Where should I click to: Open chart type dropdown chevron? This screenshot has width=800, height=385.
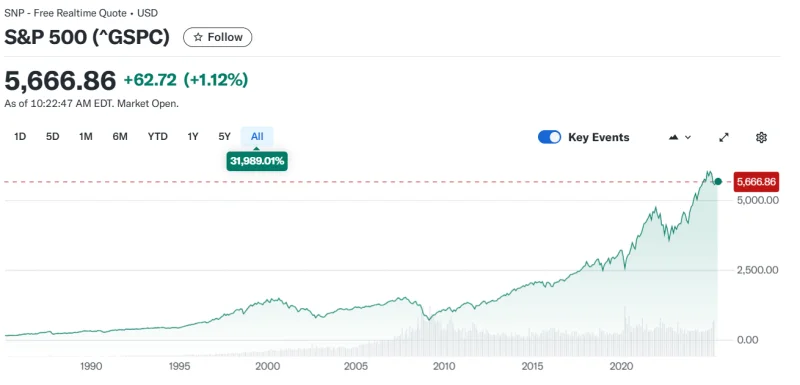point(688,137)
